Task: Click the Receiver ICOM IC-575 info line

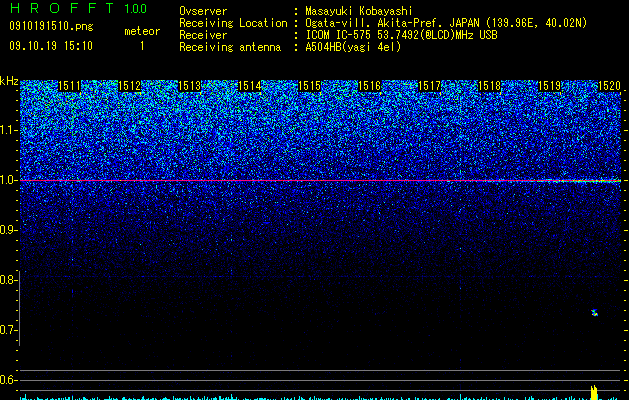Action: (x=339, y=35)
